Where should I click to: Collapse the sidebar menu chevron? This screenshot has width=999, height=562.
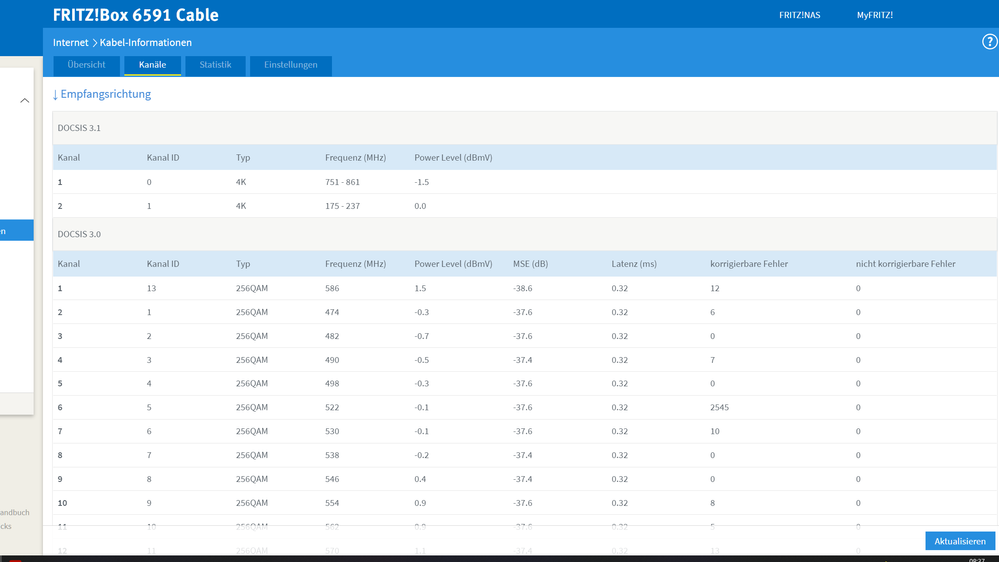(24, 101)
